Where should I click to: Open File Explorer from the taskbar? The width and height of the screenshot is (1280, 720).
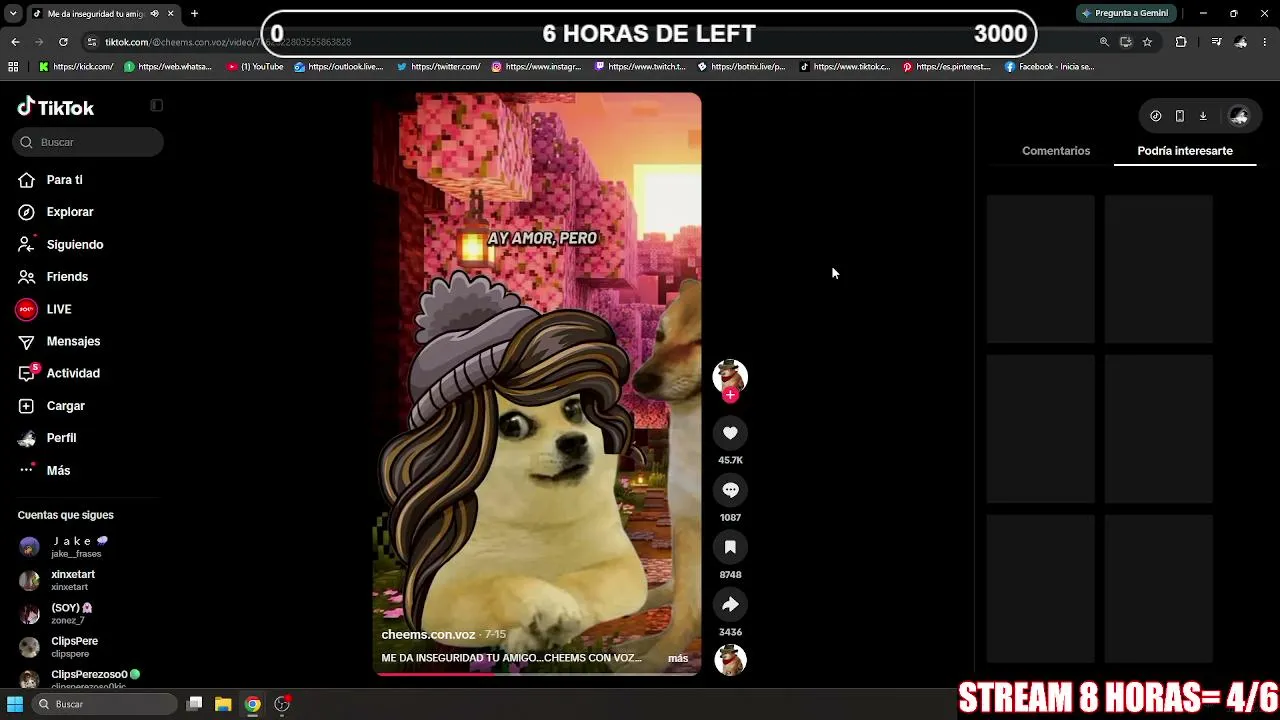coord(223,704)
